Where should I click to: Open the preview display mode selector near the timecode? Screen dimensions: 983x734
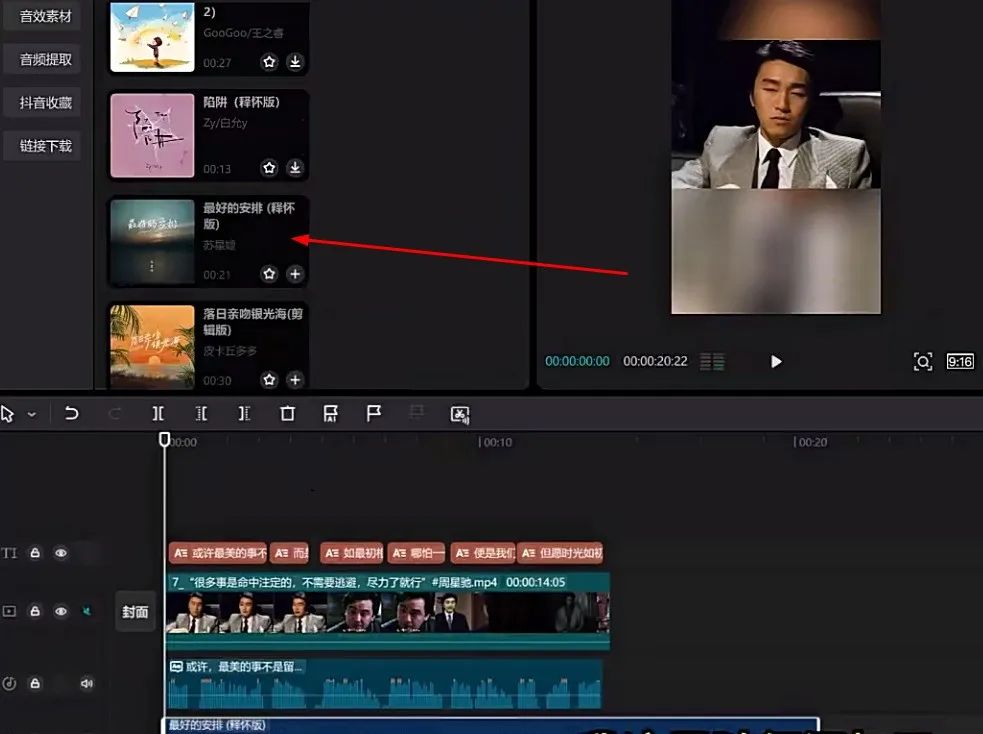(x=712, y=361)
